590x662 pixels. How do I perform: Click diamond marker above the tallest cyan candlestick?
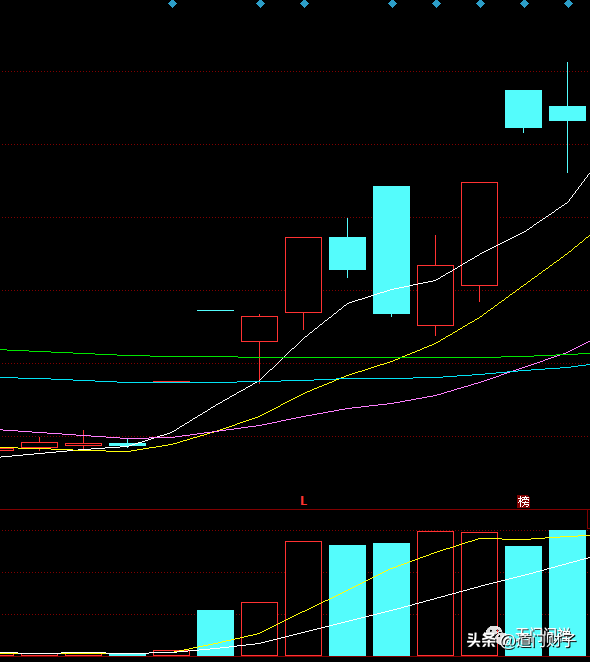[392, 4]
